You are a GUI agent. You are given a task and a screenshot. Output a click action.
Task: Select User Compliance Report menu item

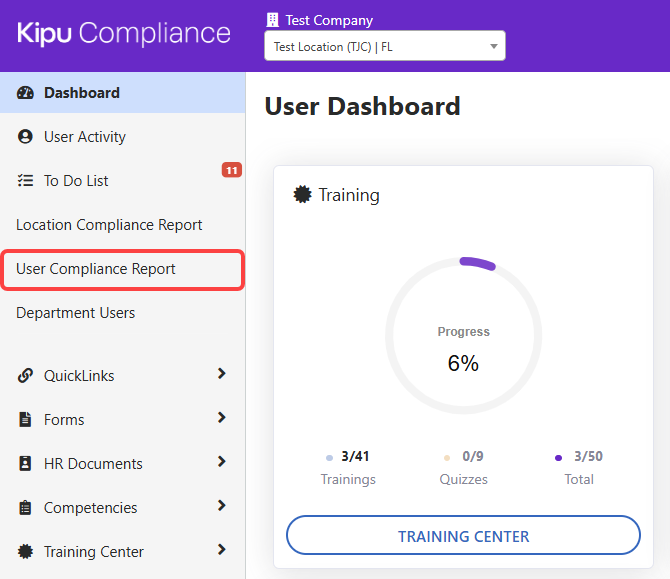click(x=96, y=269)
